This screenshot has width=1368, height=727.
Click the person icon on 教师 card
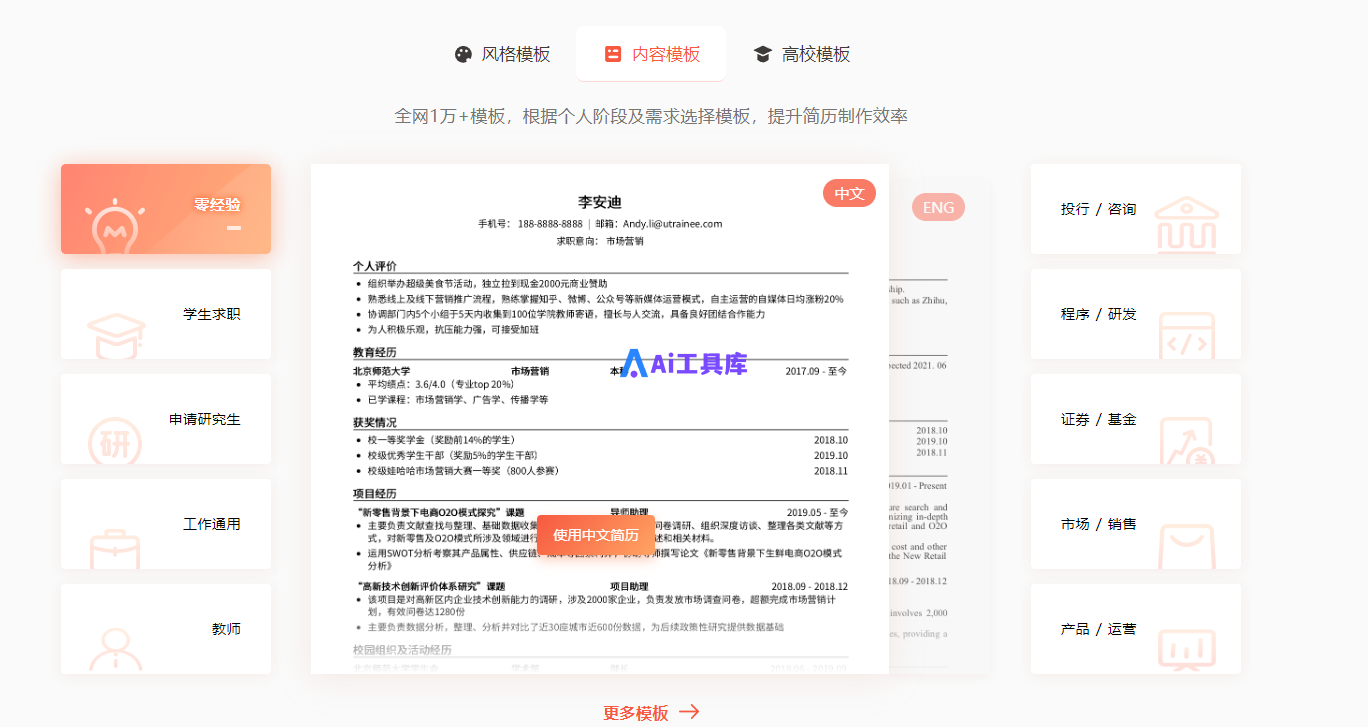tap(115, 648)
